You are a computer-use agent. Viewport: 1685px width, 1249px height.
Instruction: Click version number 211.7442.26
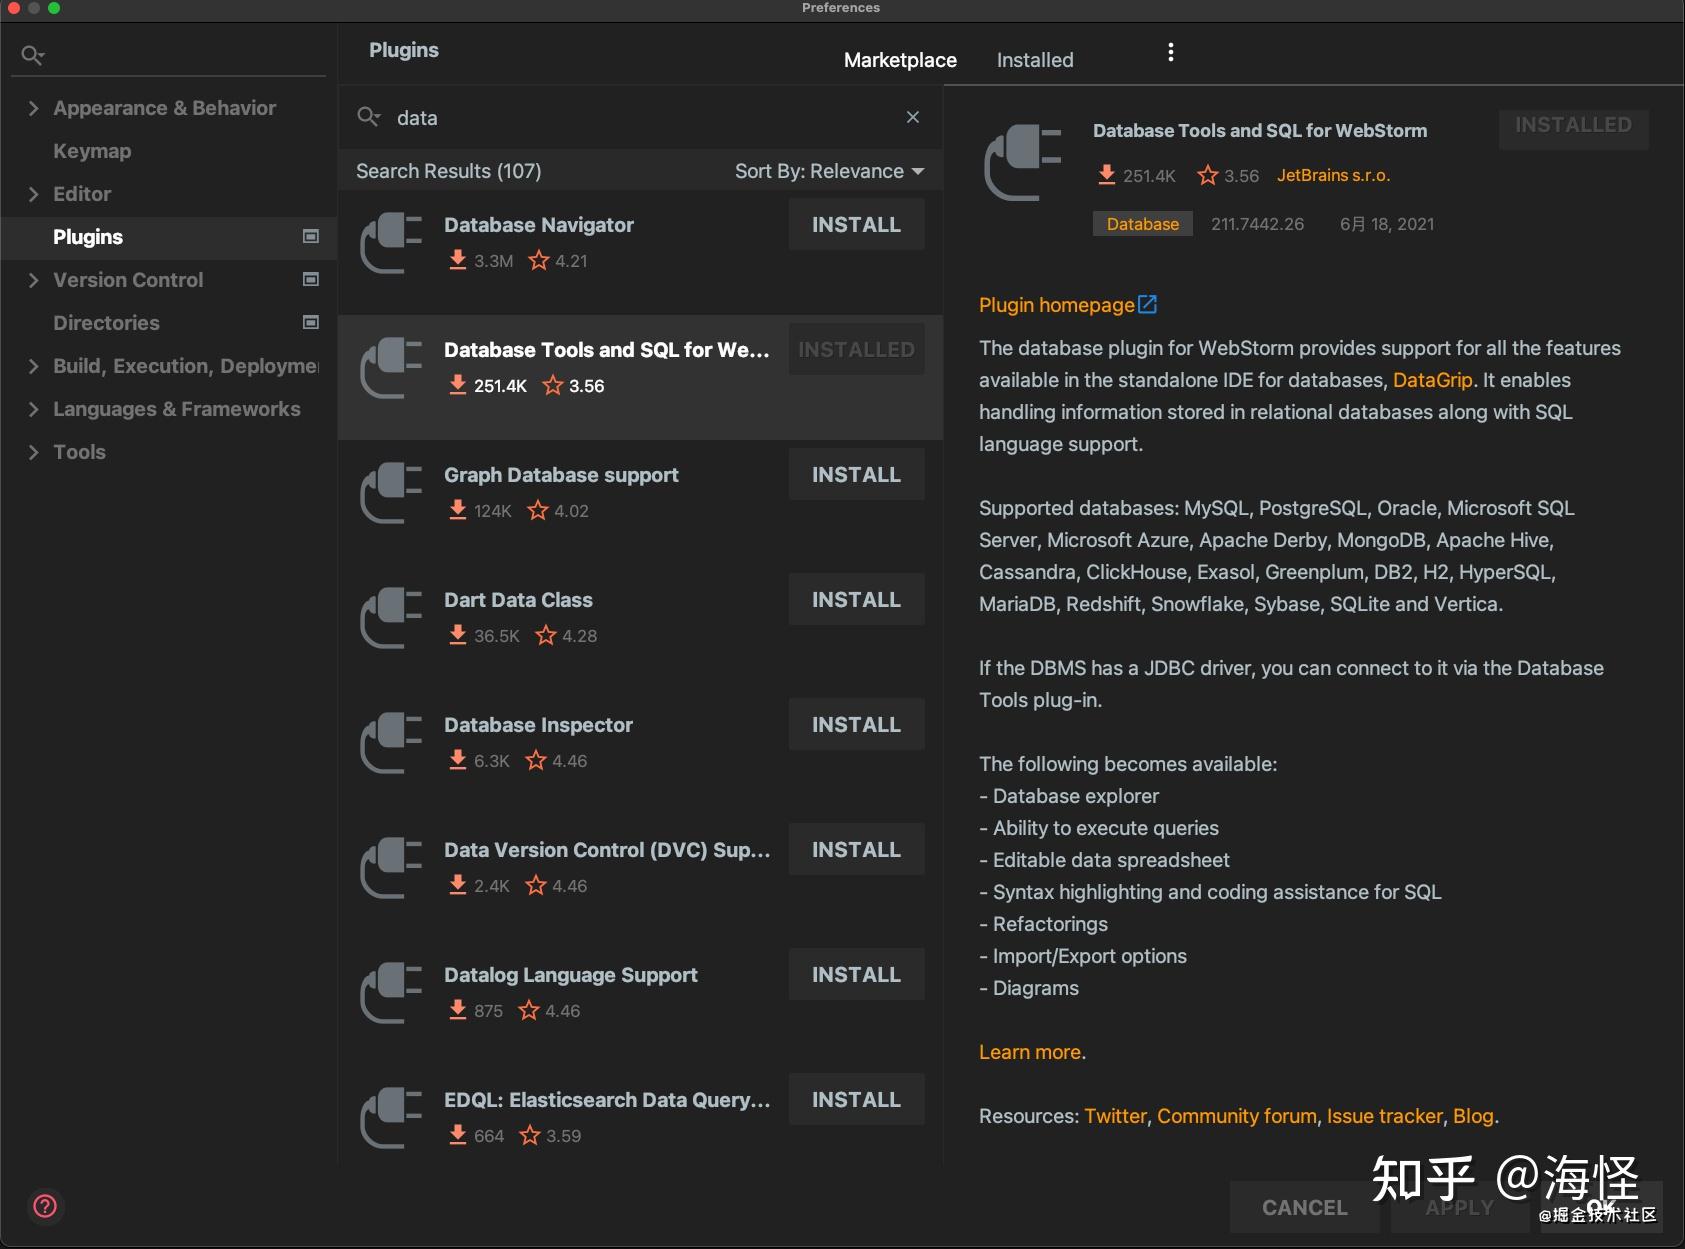(x=1257, y=224)
